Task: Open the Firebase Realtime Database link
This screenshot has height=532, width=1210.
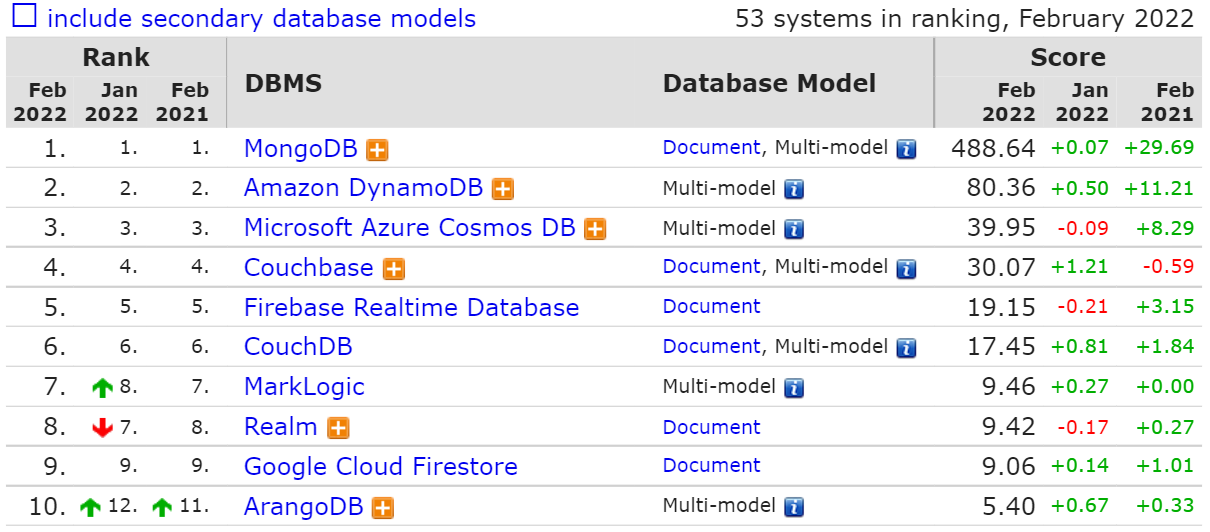Action: 411,308
